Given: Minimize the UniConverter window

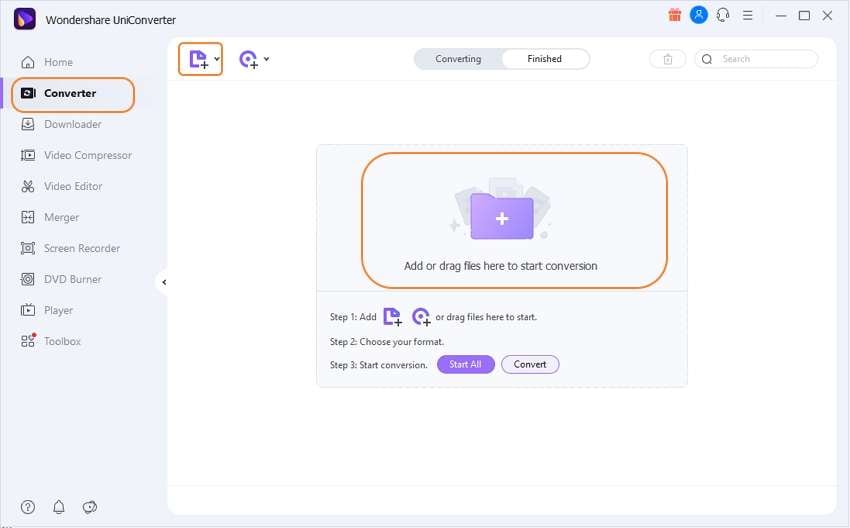Looking at the screenshot, I should tap(781, 16).
